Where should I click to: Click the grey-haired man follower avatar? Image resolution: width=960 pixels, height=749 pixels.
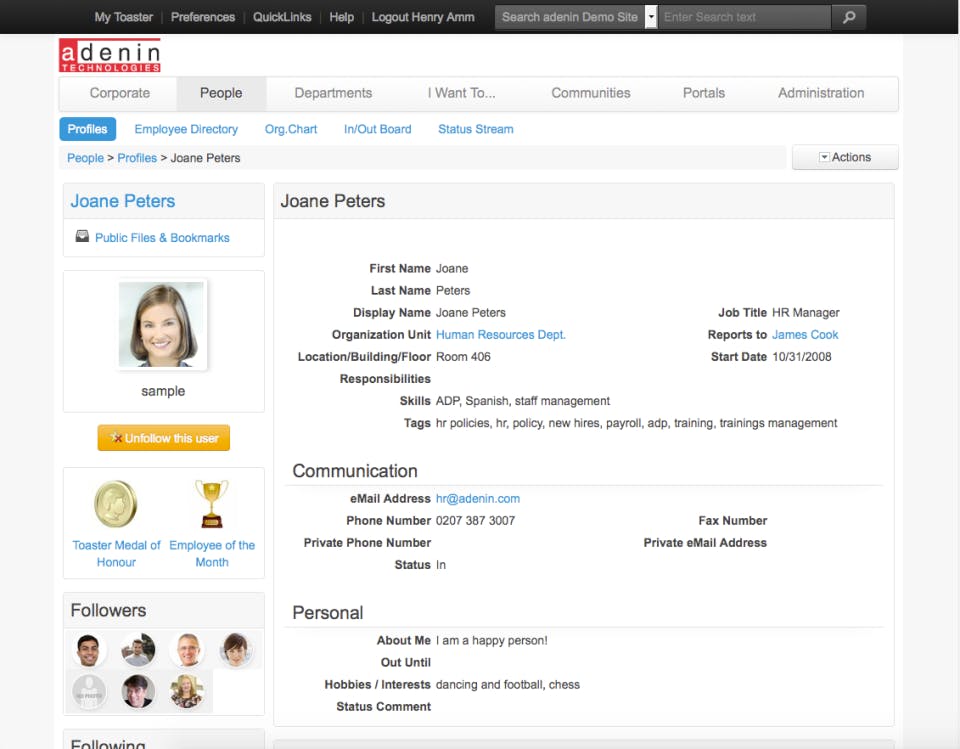pos(187,650)
